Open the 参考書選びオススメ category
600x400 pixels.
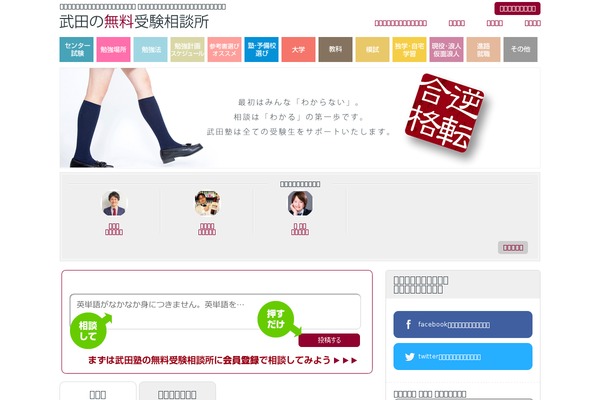[225, 49]
